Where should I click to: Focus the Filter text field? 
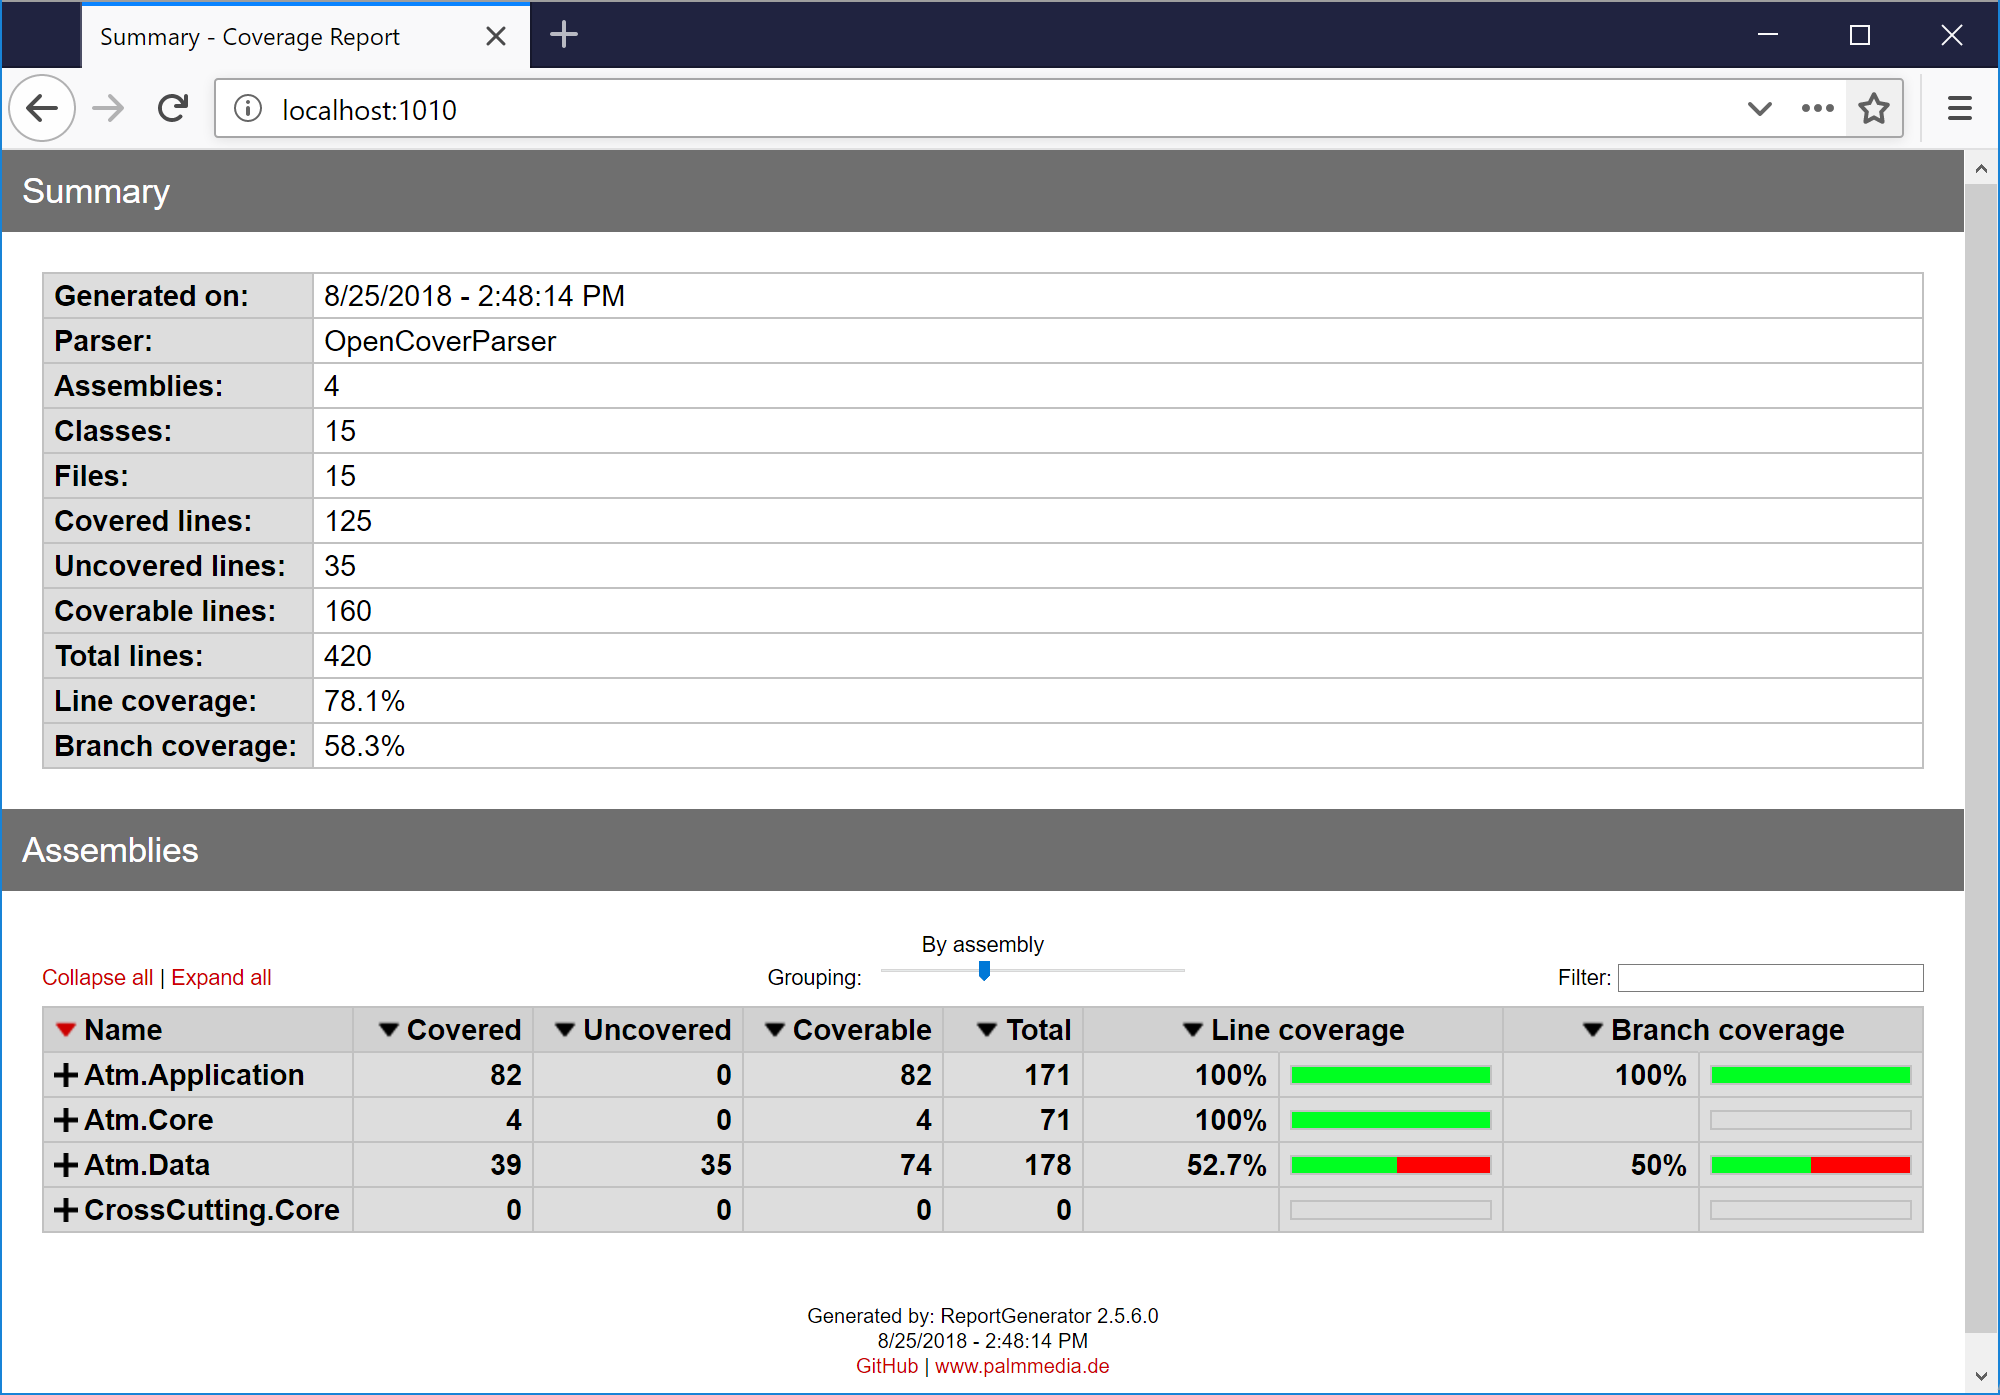coord(1769,977)
